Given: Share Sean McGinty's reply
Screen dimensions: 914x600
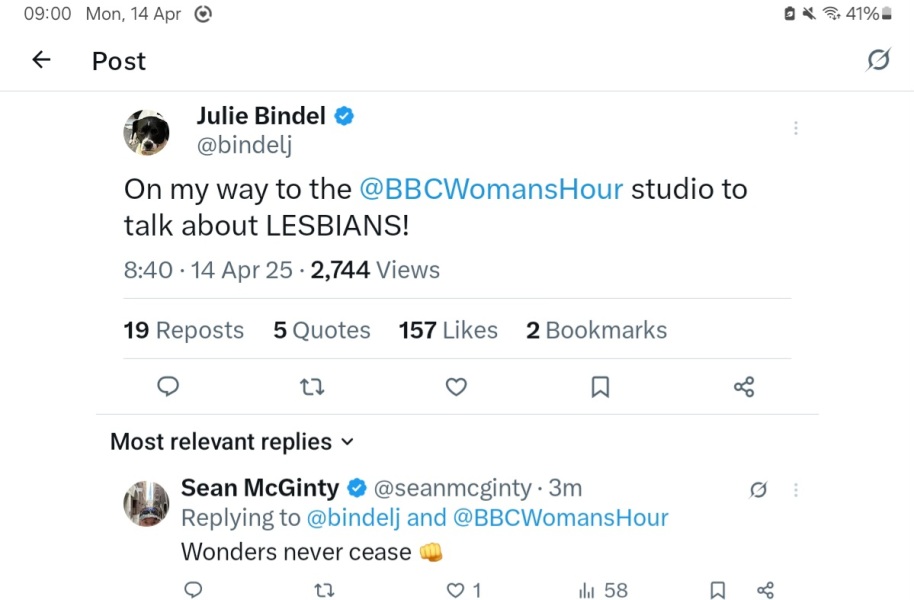Looking at the screenshot, I should 766,590.
